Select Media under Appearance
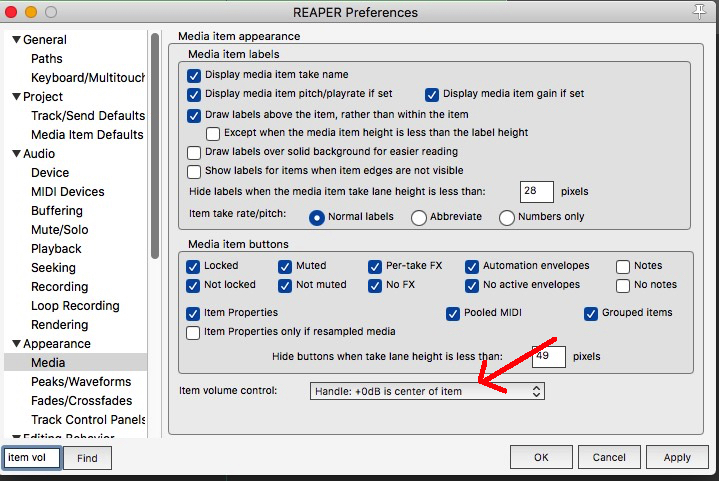The image size is (719, 481). click(48, 363)
